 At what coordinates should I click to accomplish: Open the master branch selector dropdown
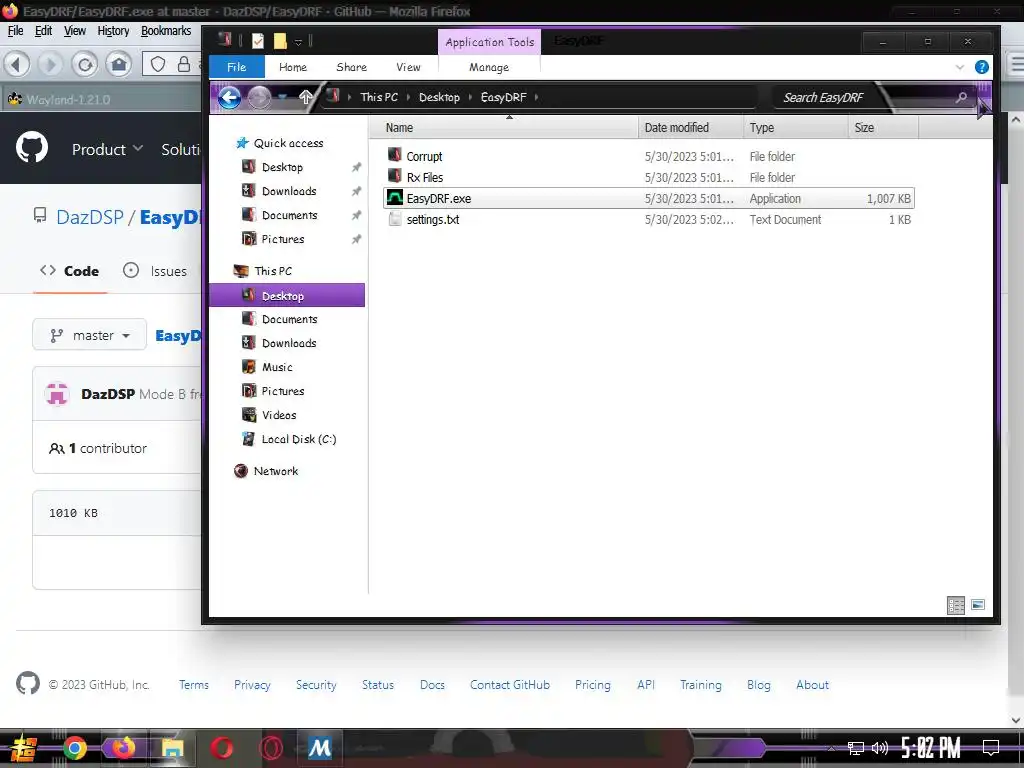point(89,335)
